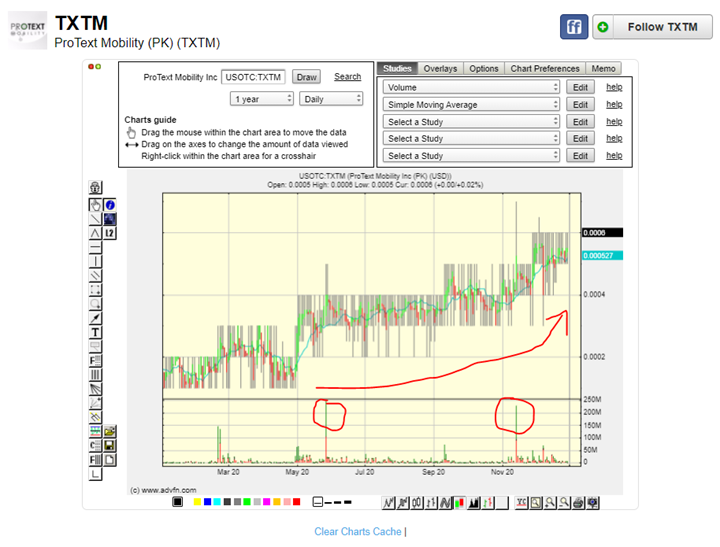
Task: Open the fourth study dropdown
Action: click(471, 138)
